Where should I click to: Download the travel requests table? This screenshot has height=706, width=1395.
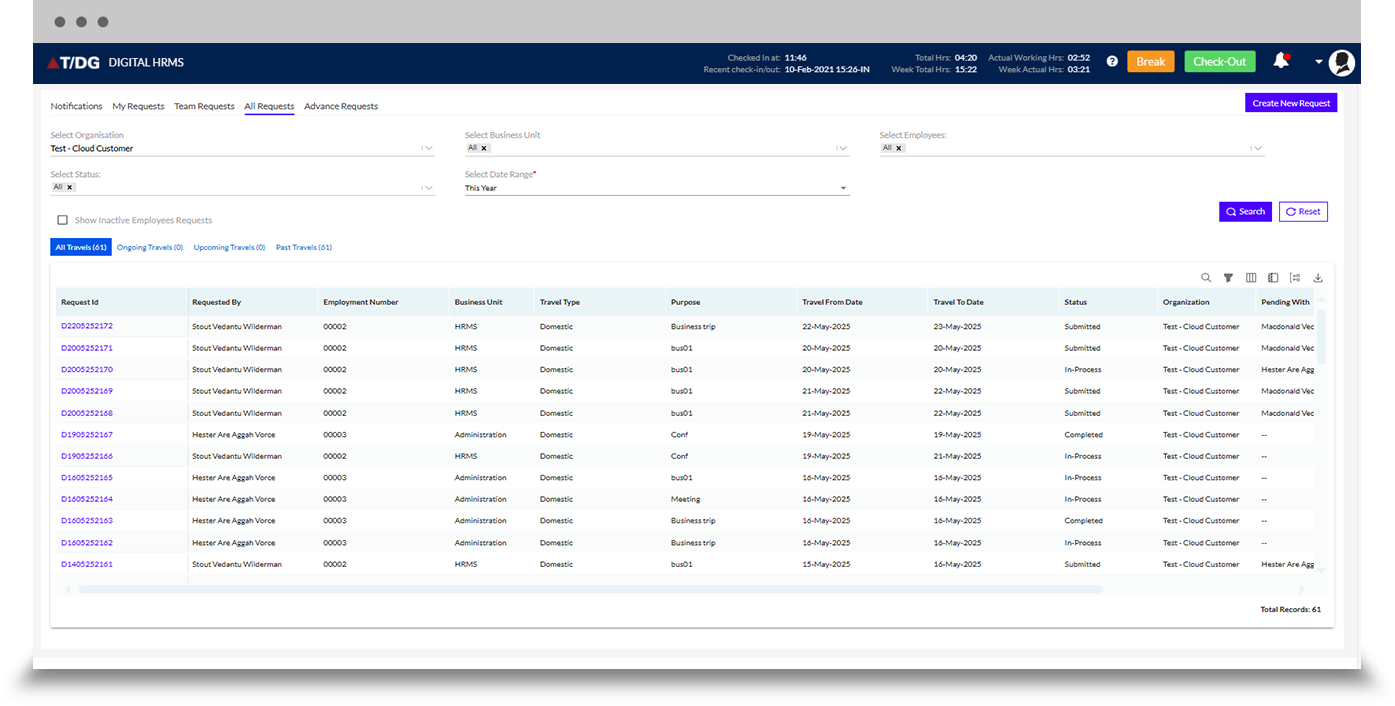coord(1318,278)
